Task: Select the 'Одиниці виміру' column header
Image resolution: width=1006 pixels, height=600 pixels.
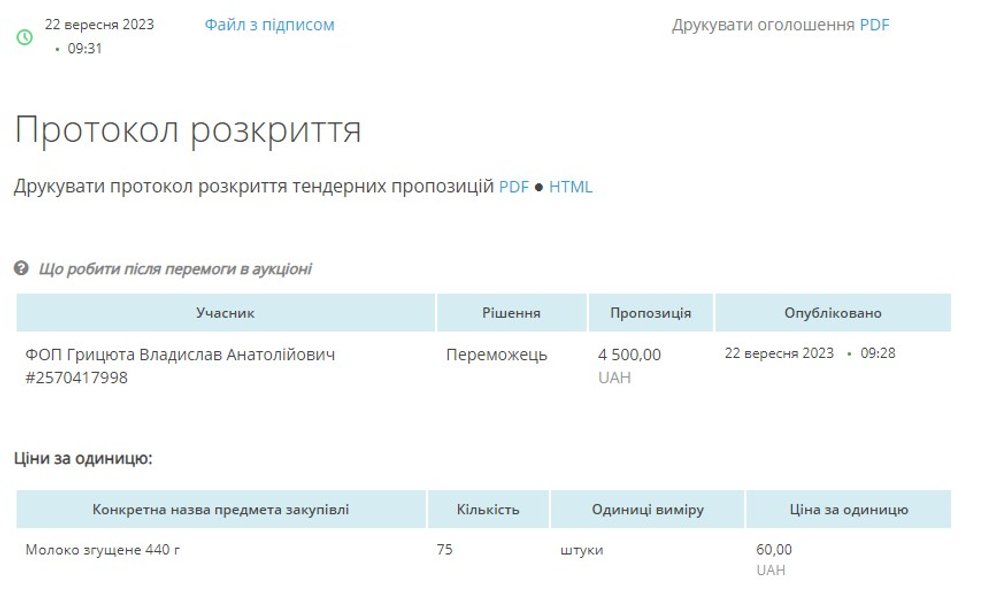Action: point(647,510)
